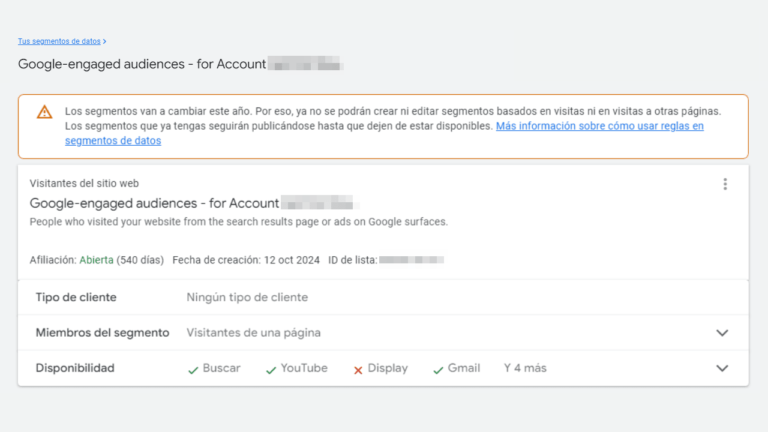Click the green check next to Gmail
Screen dimensions: 768x432
(438, 370)
